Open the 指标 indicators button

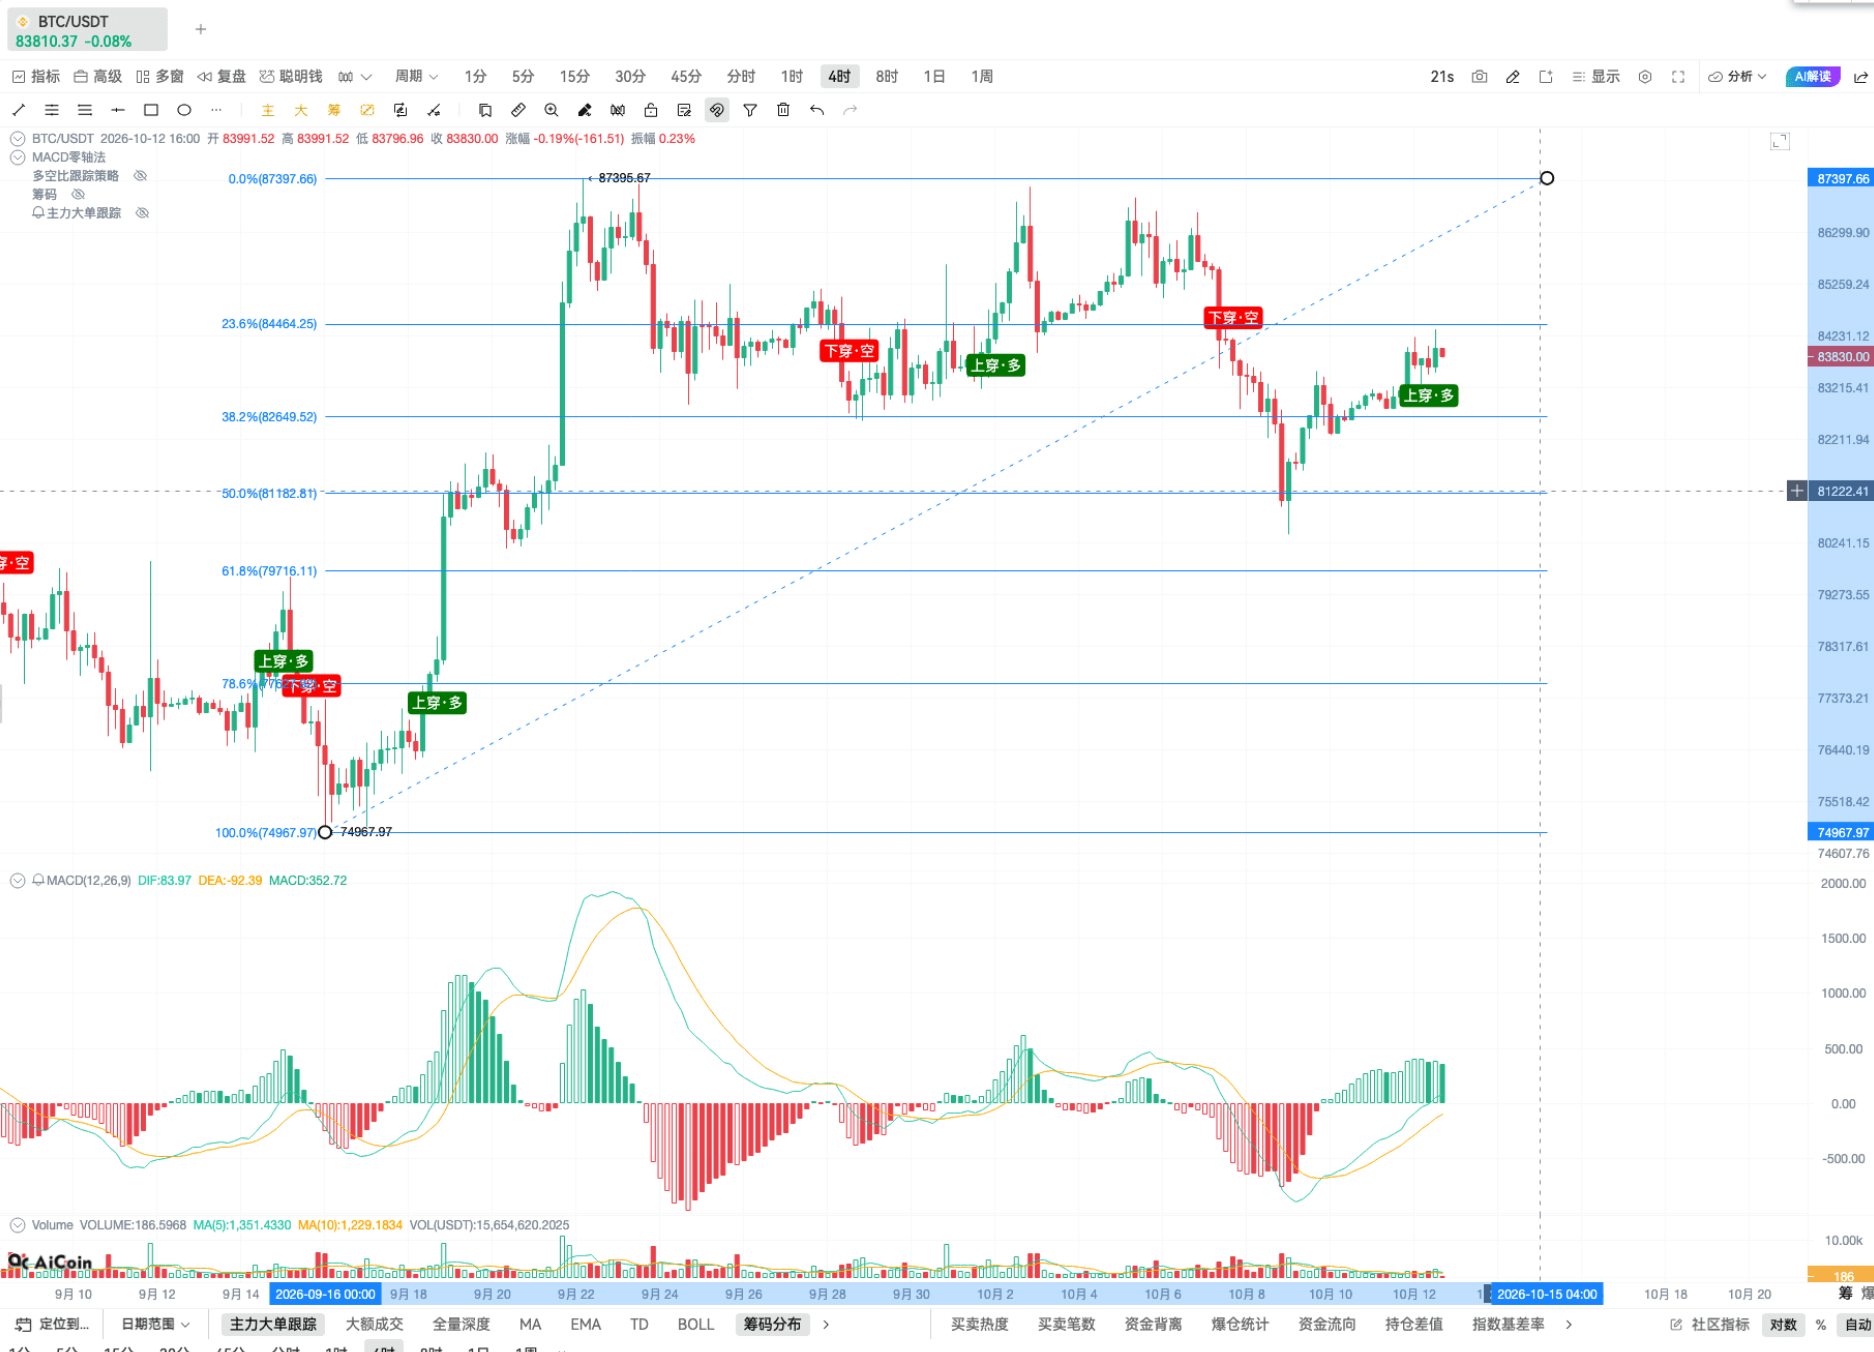[x=36, y=77]
